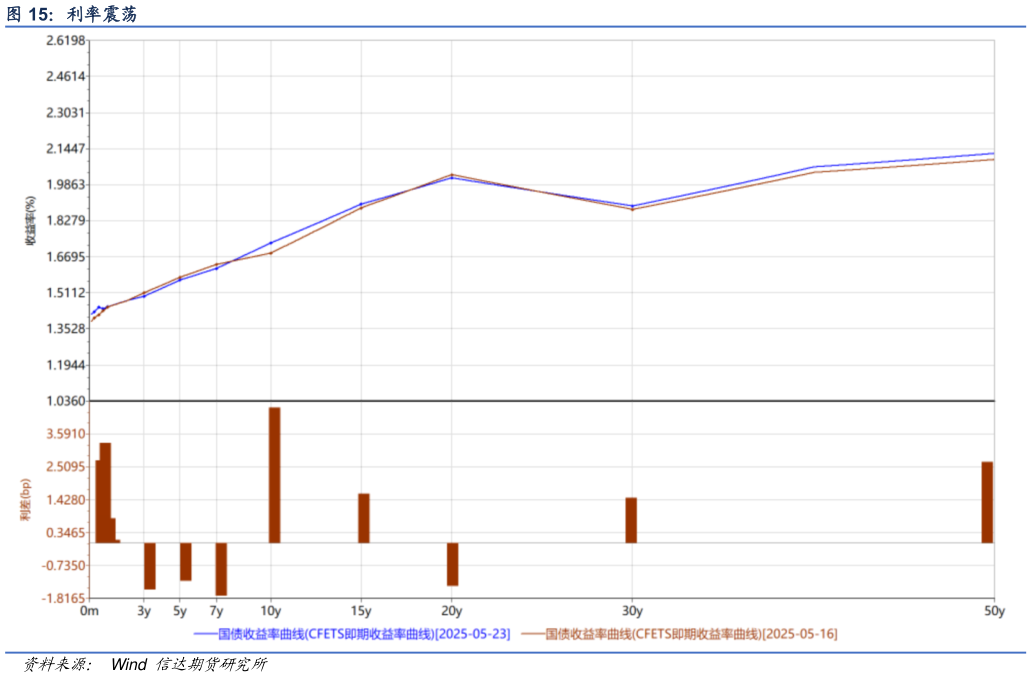Select the tallest spread bar at 10y
Viewport: 1032px width, 677px height.
(274, 475)
